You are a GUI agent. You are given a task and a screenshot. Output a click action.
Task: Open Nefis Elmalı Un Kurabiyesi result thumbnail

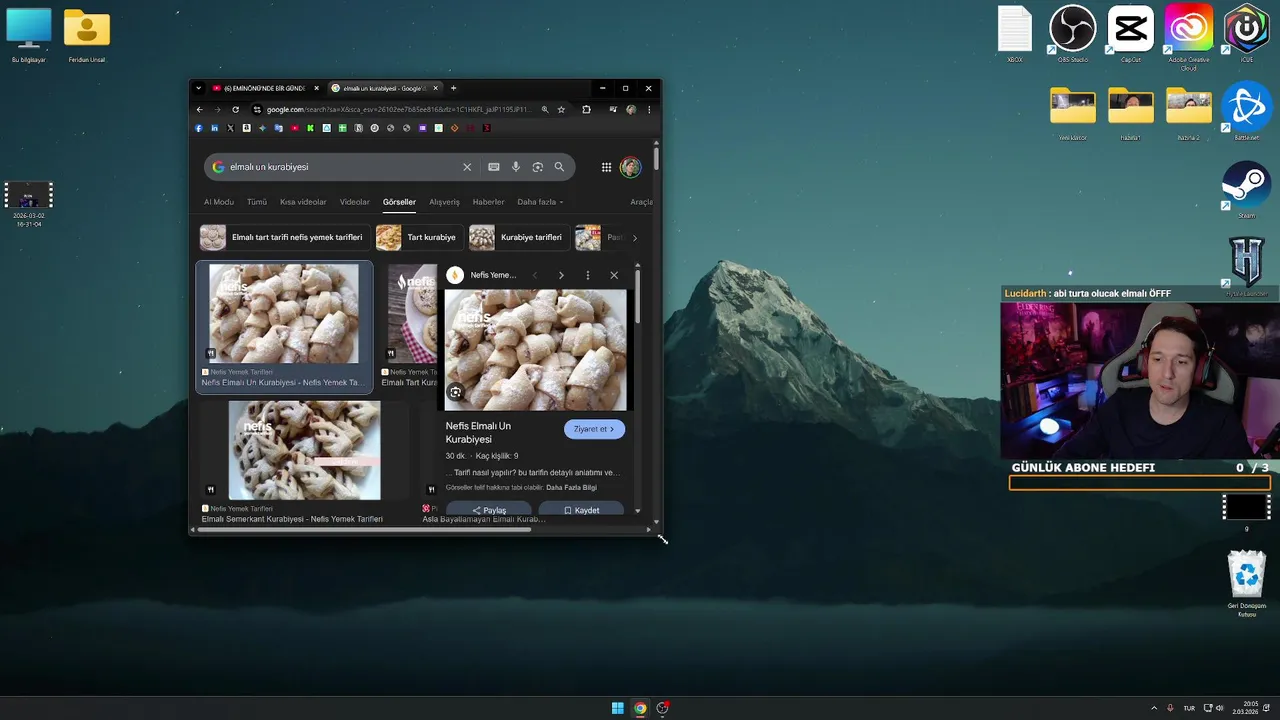click(284, 313)
